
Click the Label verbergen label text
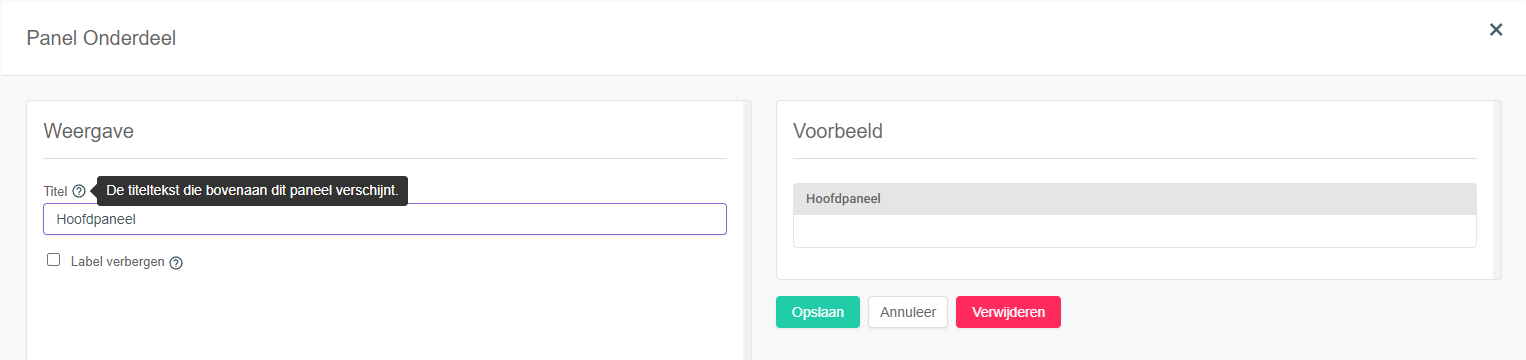[118, 261]
